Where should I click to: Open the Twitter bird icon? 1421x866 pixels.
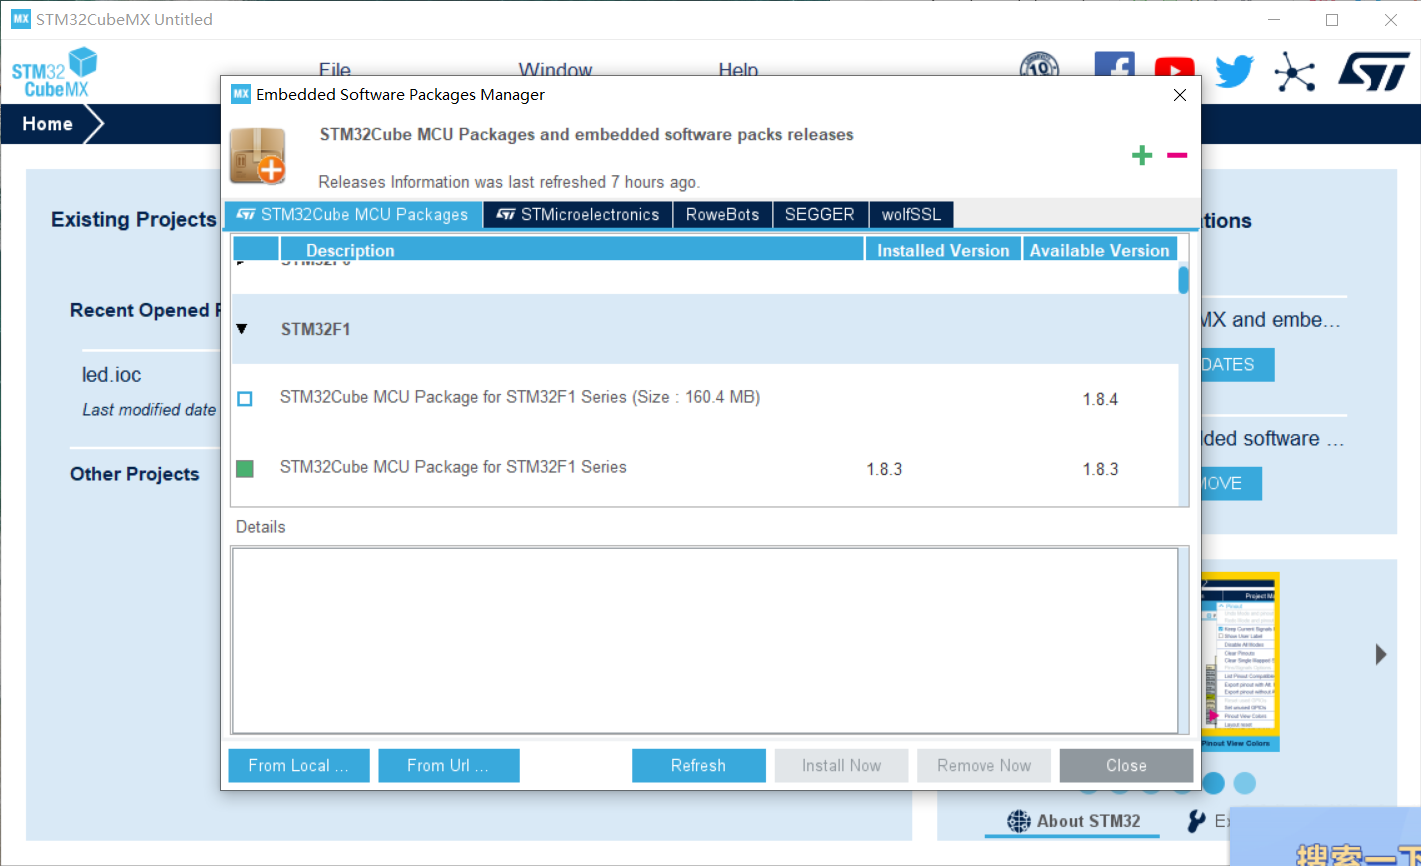1235,72
